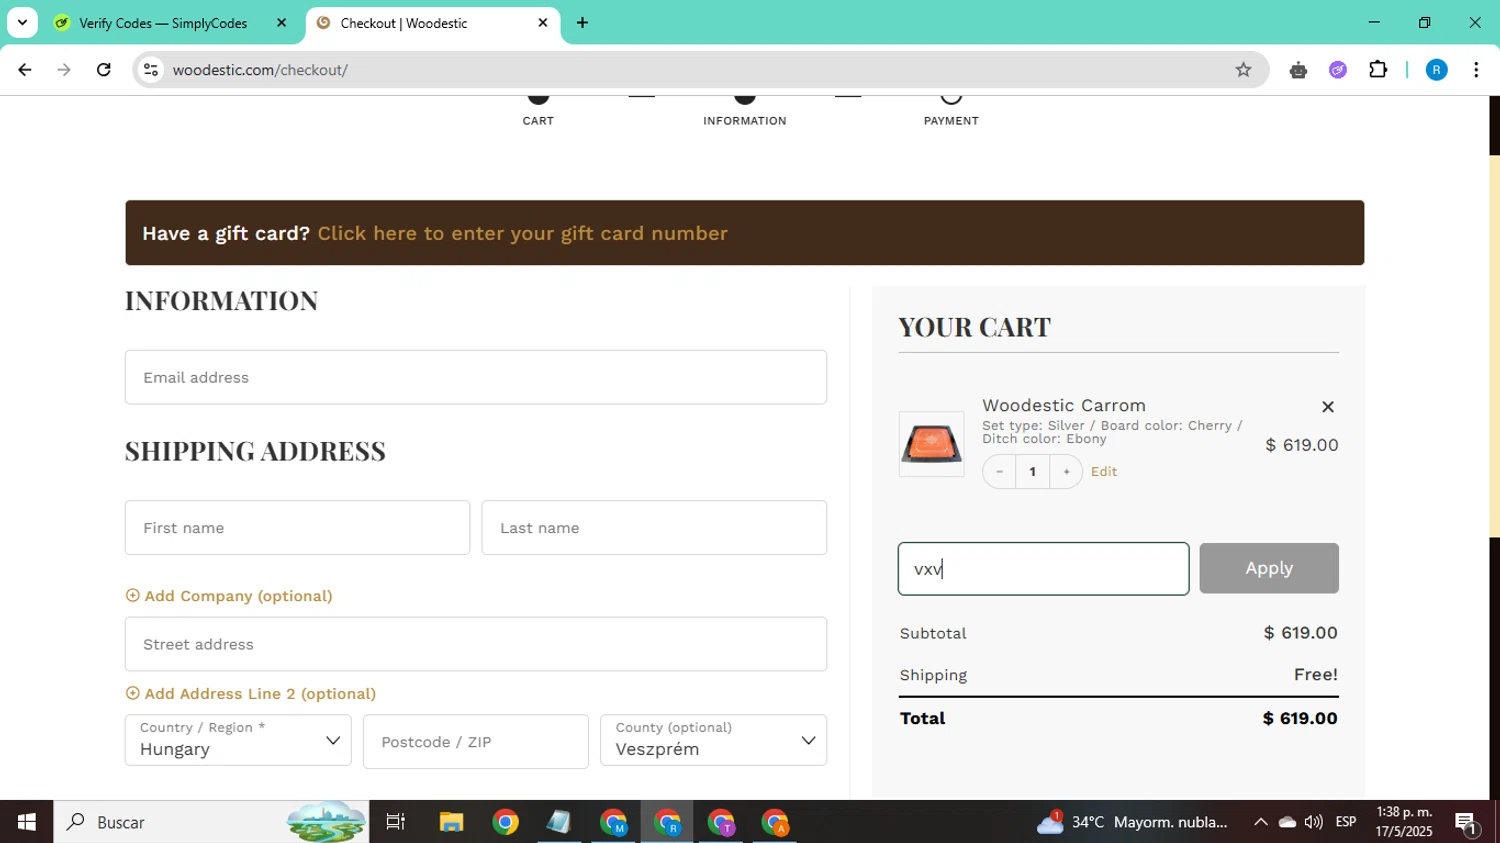Image resolution: width=1500 pixels, height=843 pixels.
Task: Click here to enter gift card number
Action: (x=522, y=233)
